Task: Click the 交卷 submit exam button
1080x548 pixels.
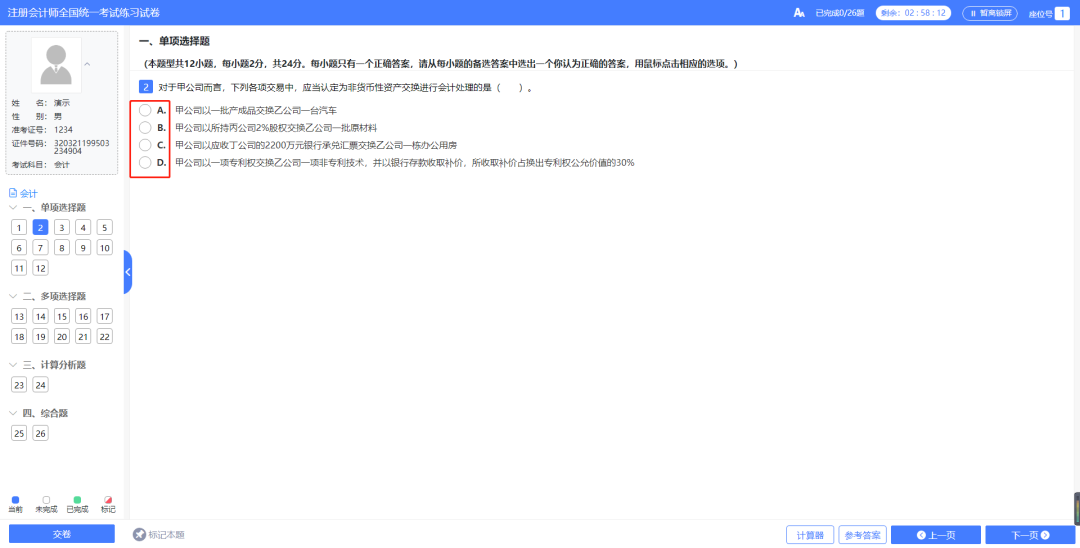Action: 62,534
